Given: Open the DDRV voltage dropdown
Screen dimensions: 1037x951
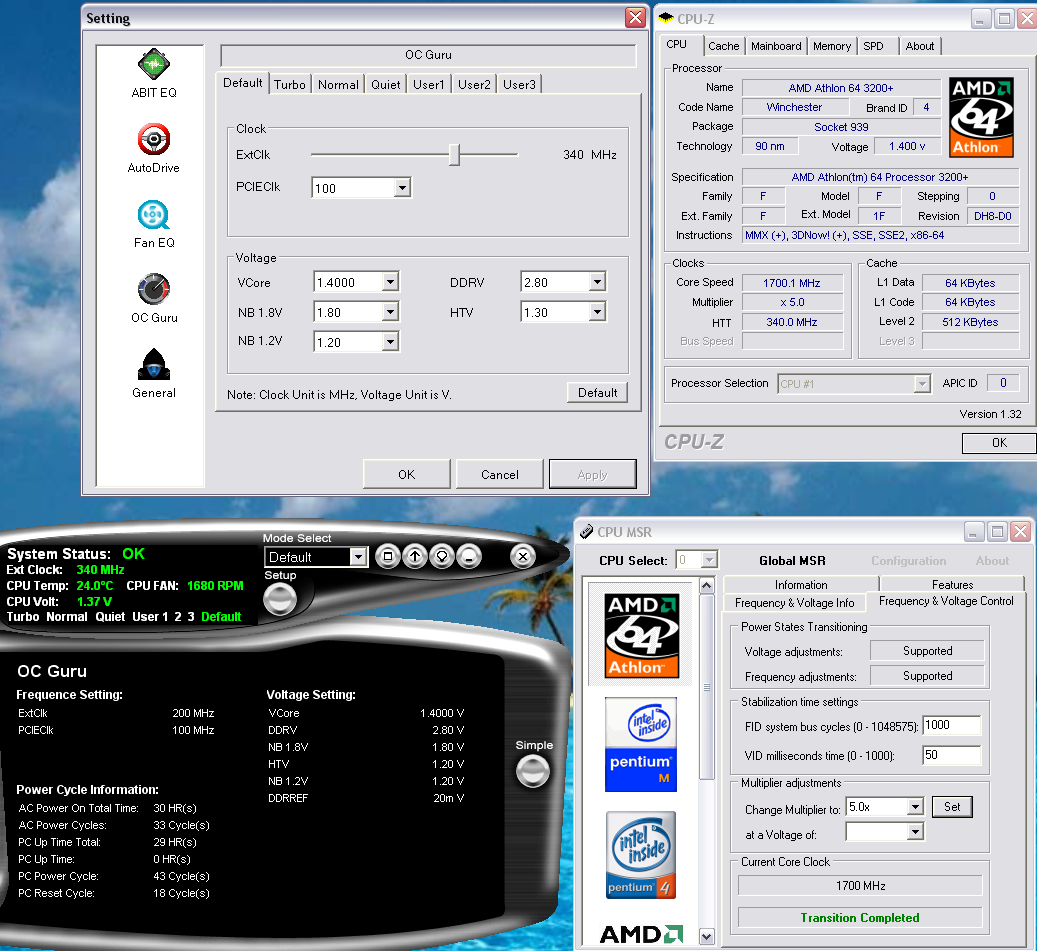Looking at the screenshot, I should [597, 282].
